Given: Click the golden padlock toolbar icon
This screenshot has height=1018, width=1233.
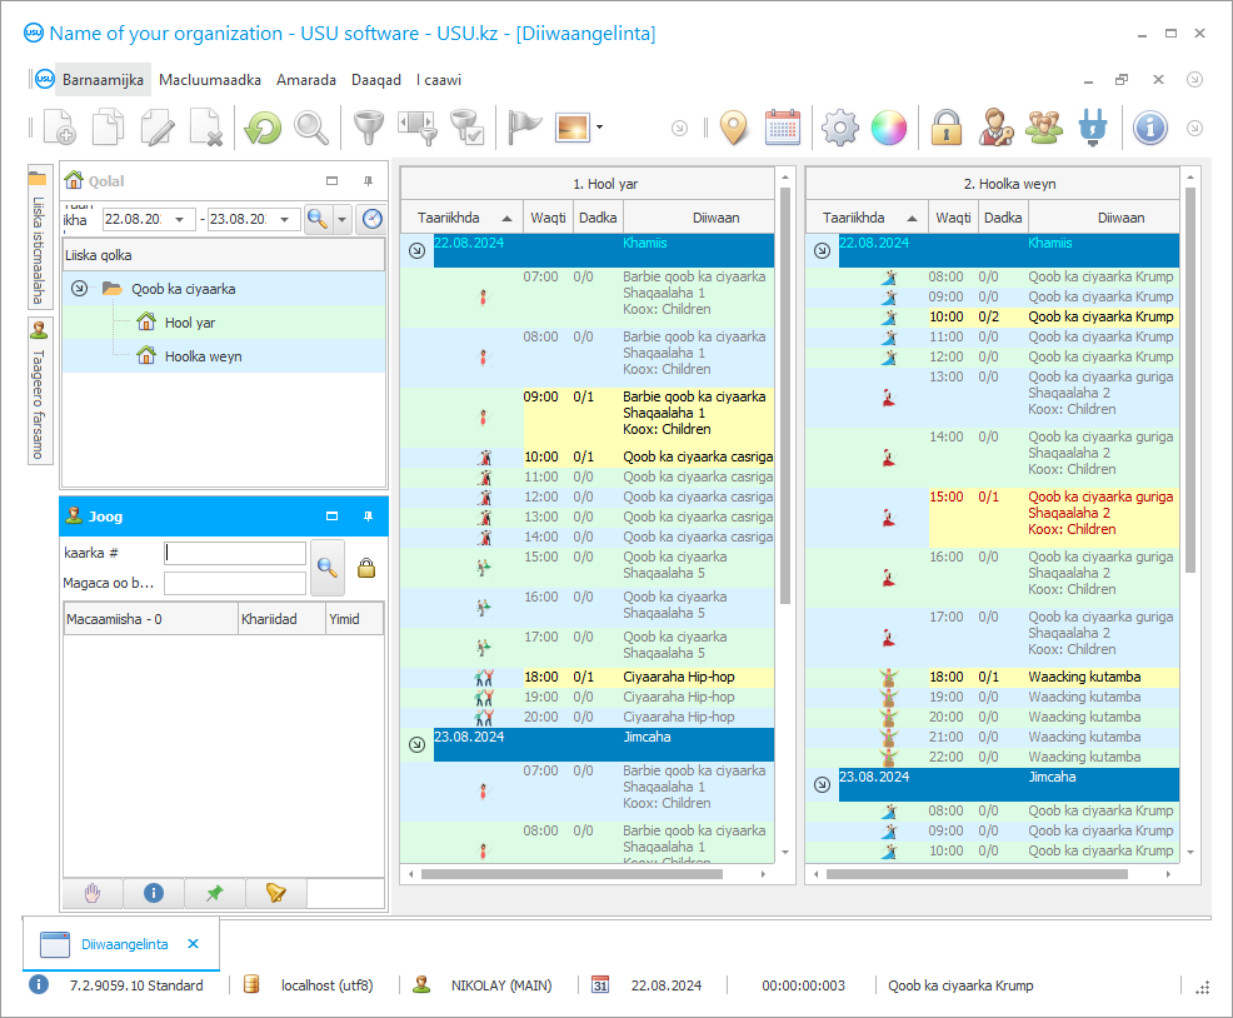Looking at the screenshot, I should click(x=945, y=128).
